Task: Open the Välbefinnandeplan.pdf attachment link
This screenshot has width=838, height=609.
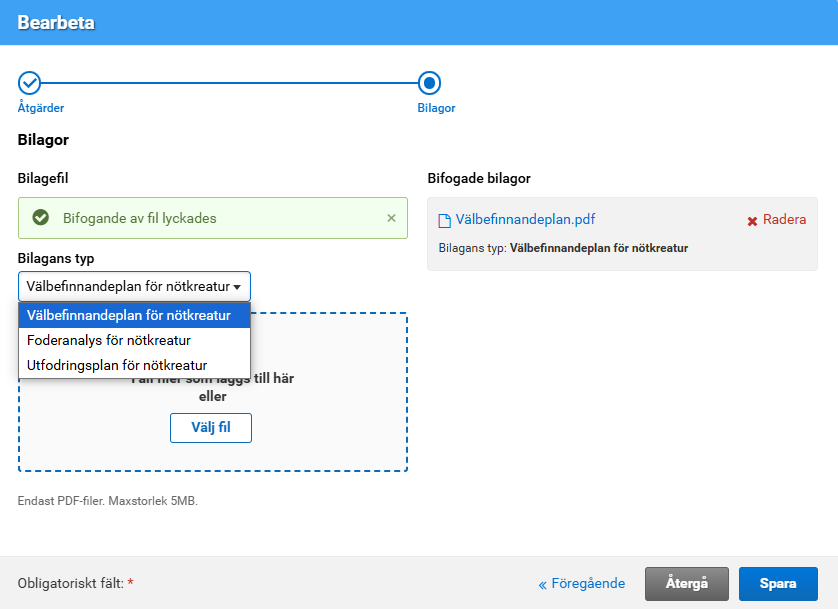Action: tap(525, 220)
